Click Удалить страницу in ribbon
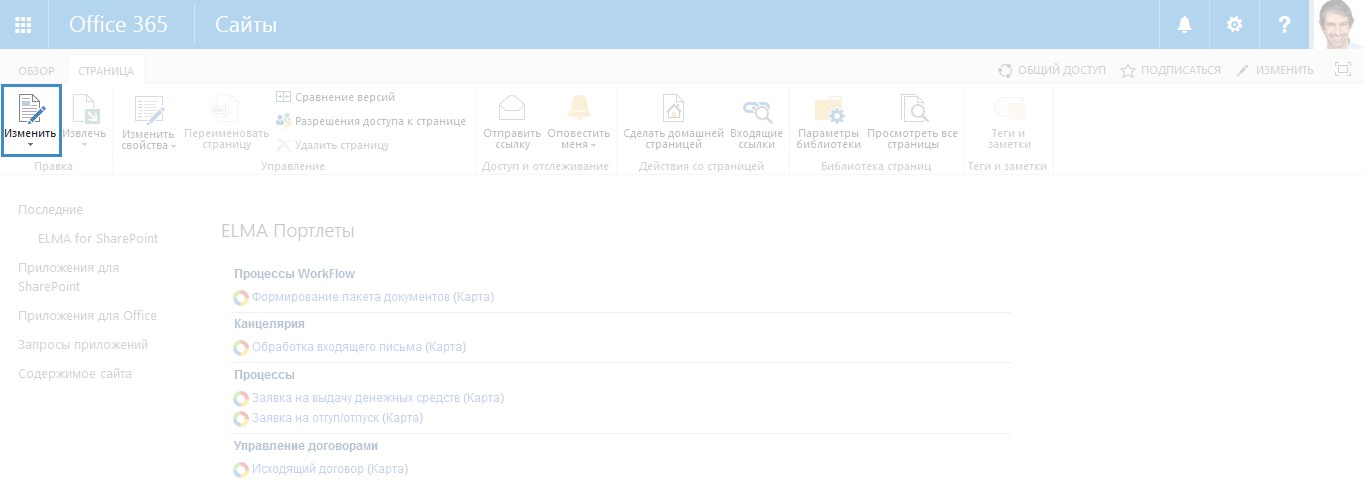The width and height of the screenshot is (1364, 500). [332, 145]
